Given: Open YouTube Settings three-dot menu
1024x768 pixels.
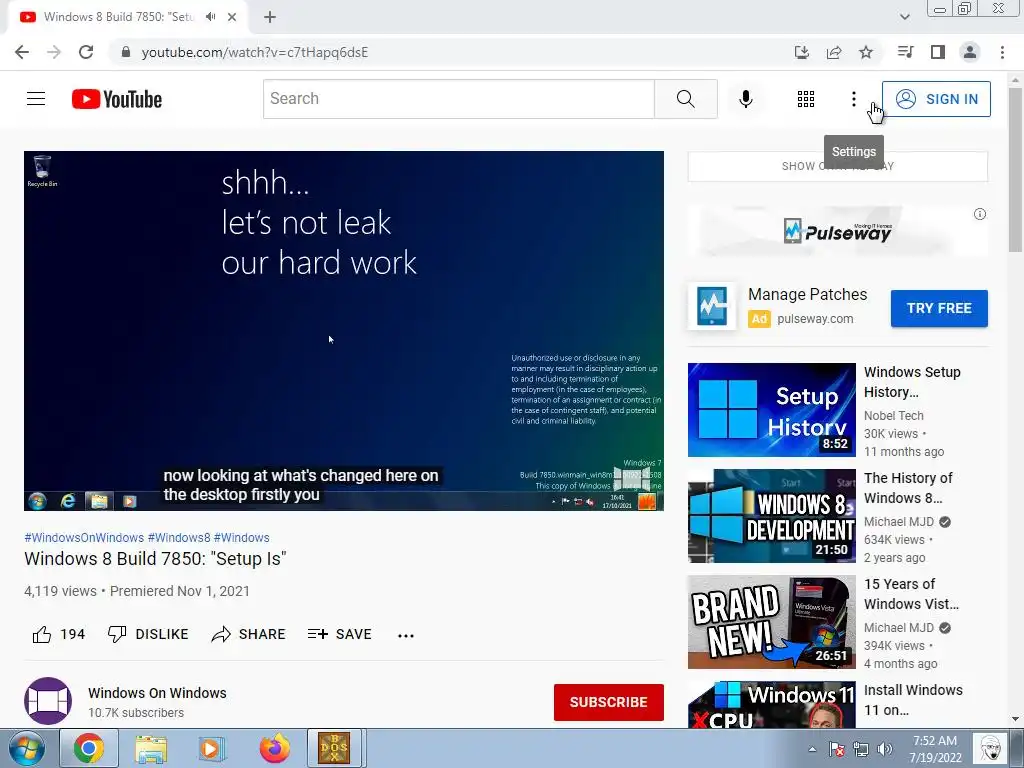Looking at the screenshot, I should pyautogui.click(x=854, y=99).
